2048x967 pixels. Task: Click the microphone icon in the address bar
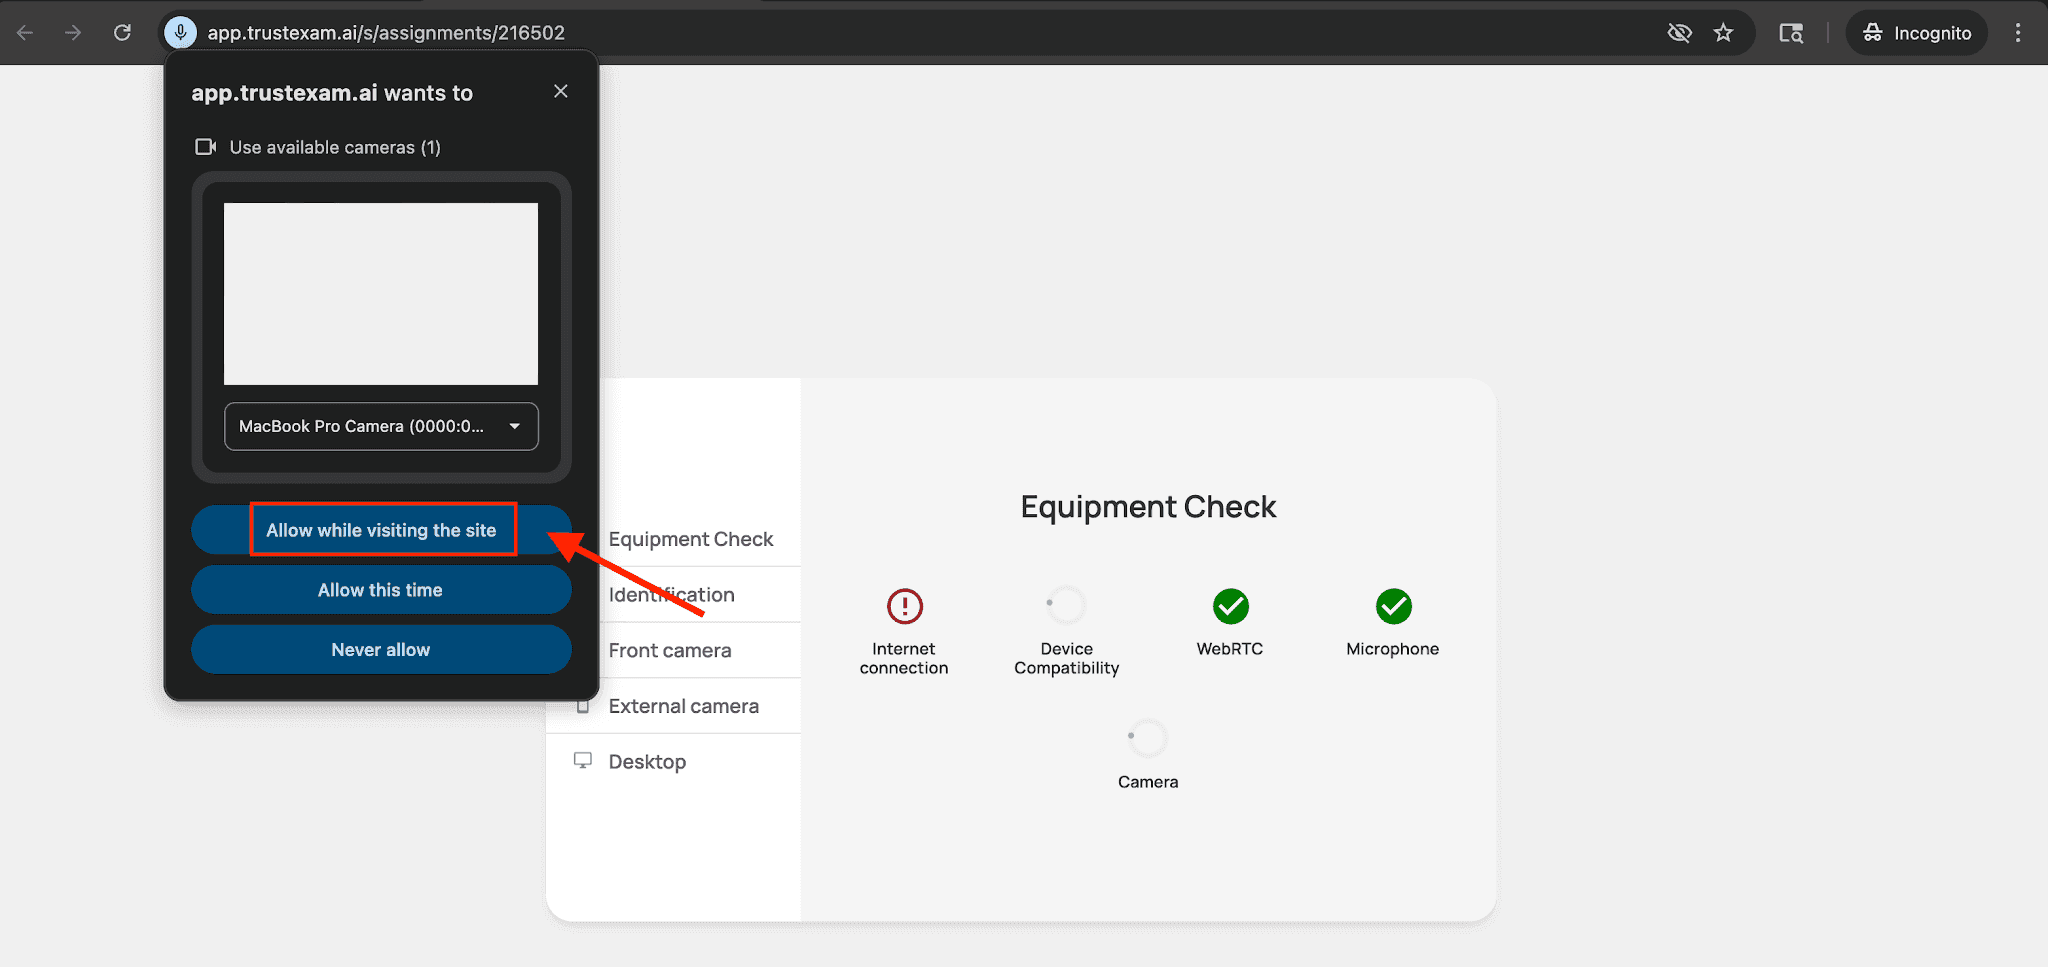point(180,33)
